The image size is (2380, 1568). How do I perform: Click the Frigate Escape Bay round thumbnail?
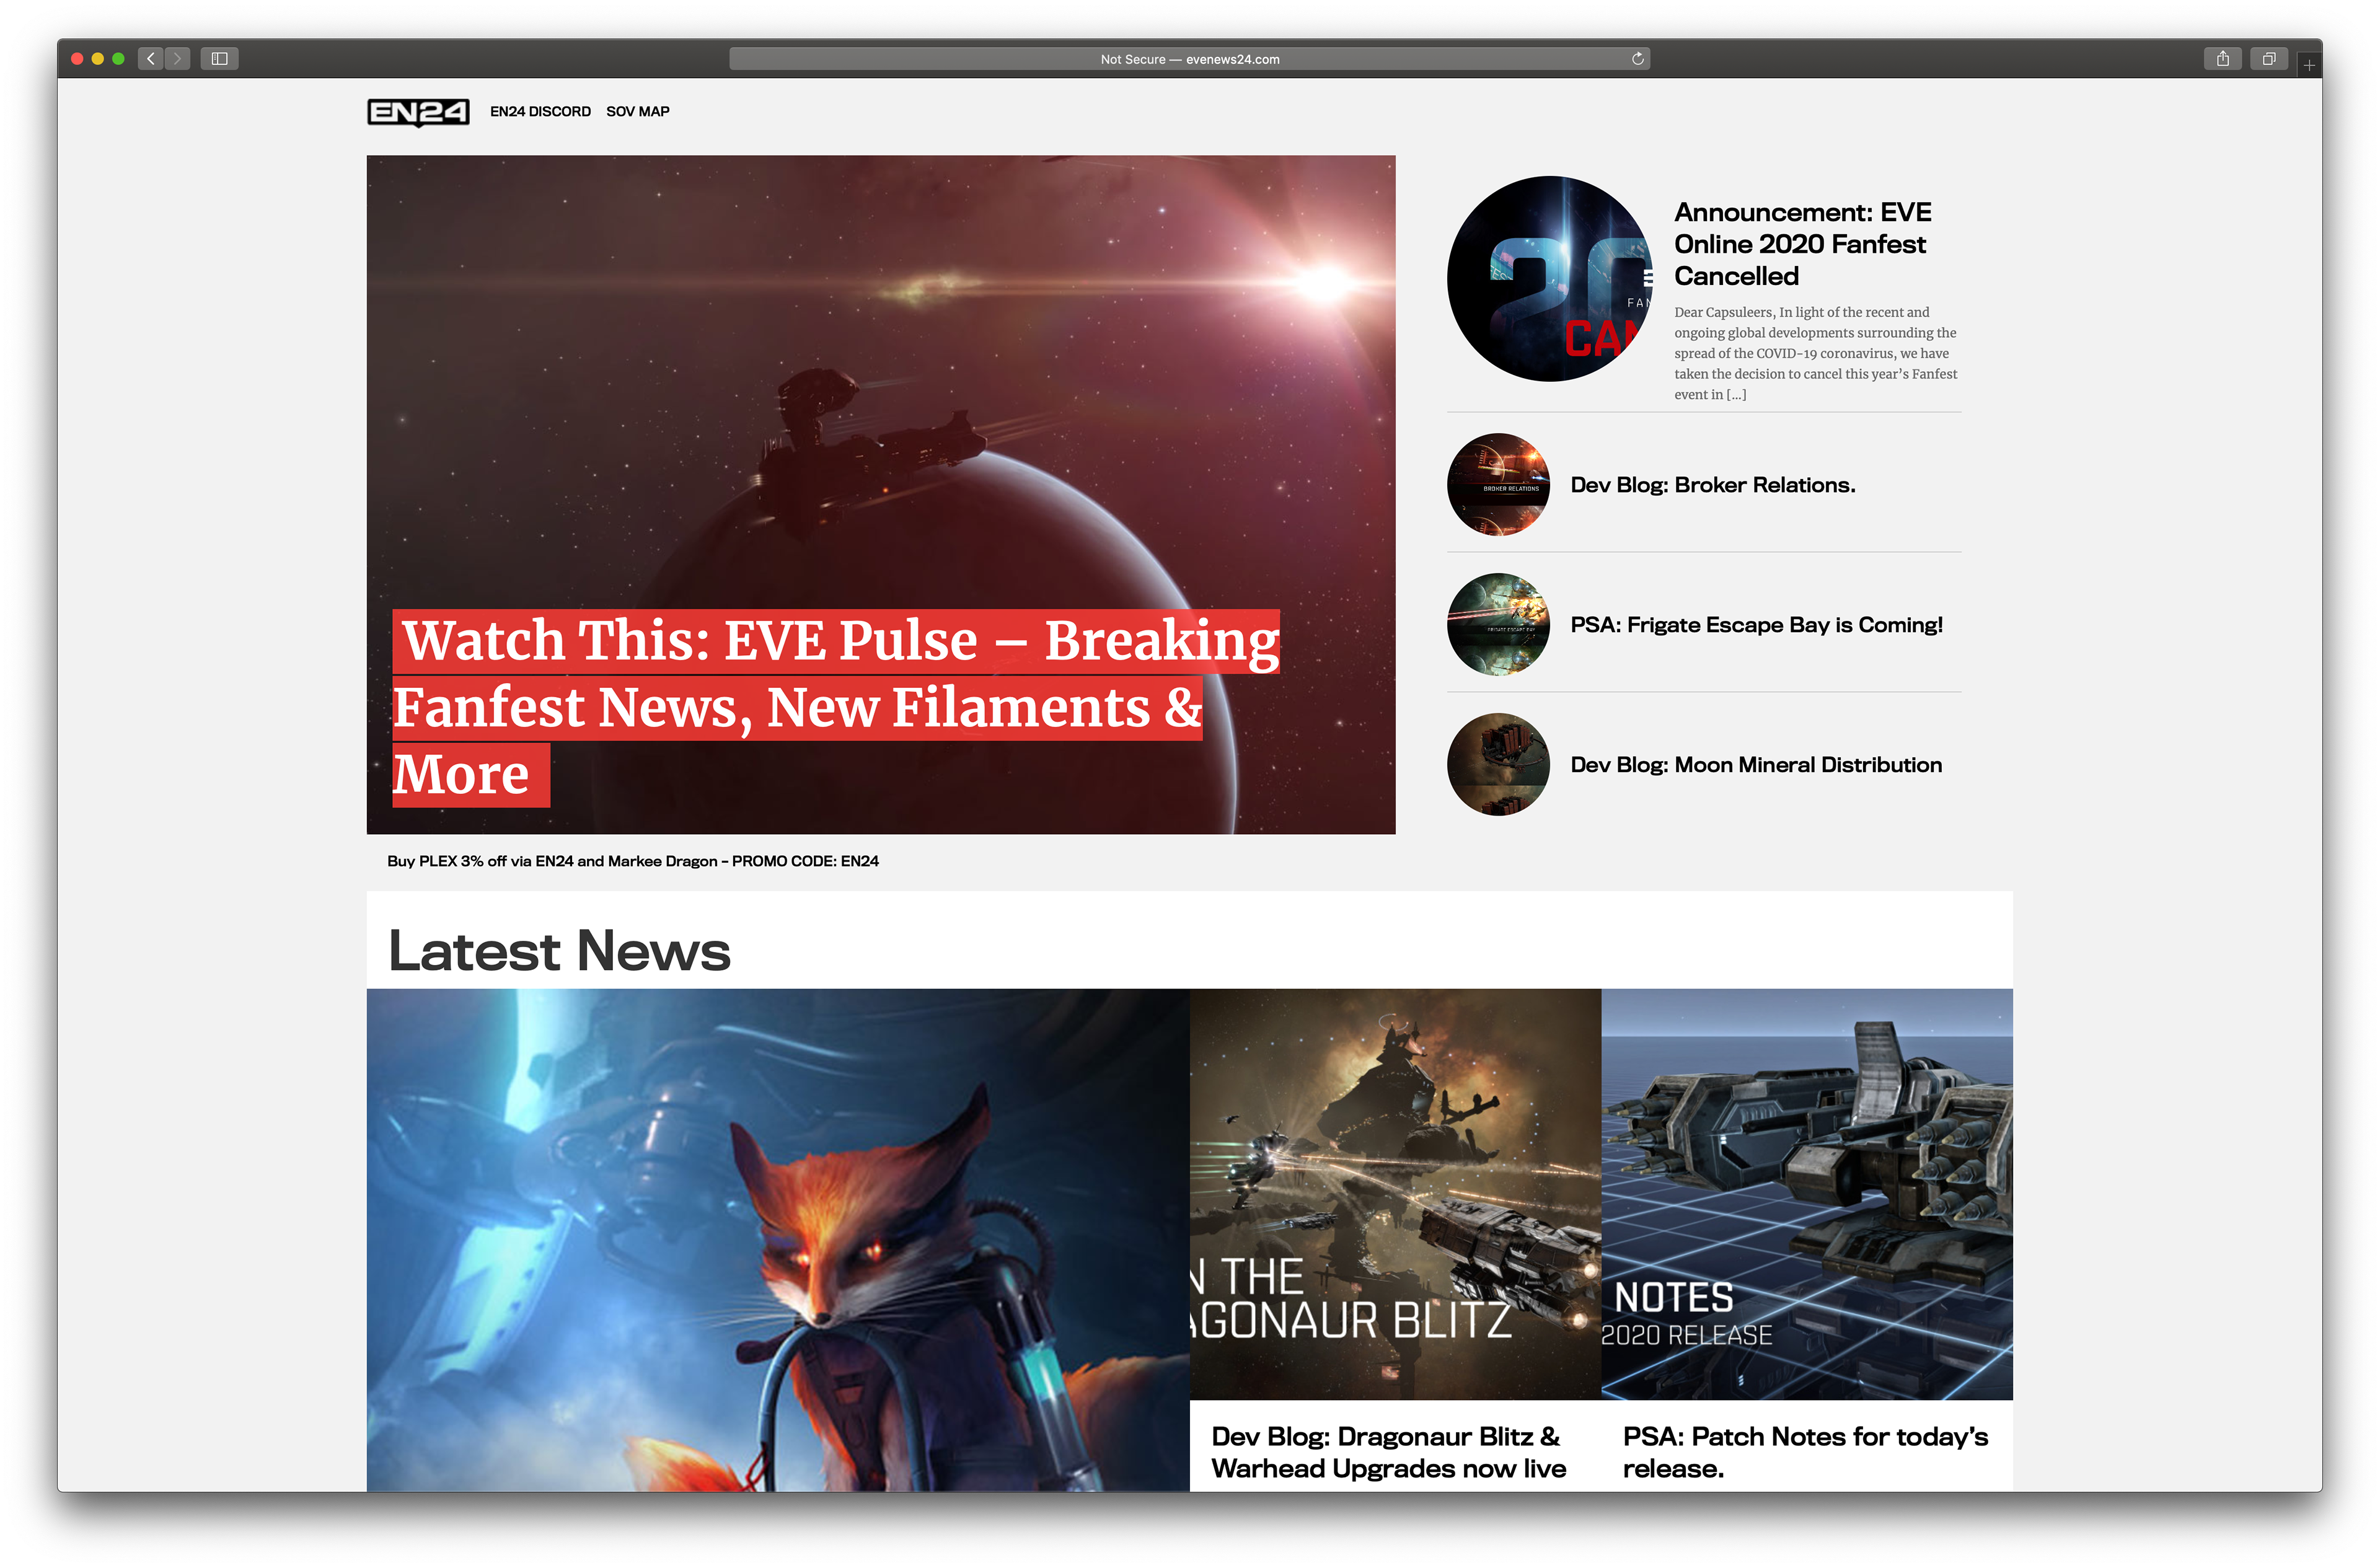(x=1498, y=625)
